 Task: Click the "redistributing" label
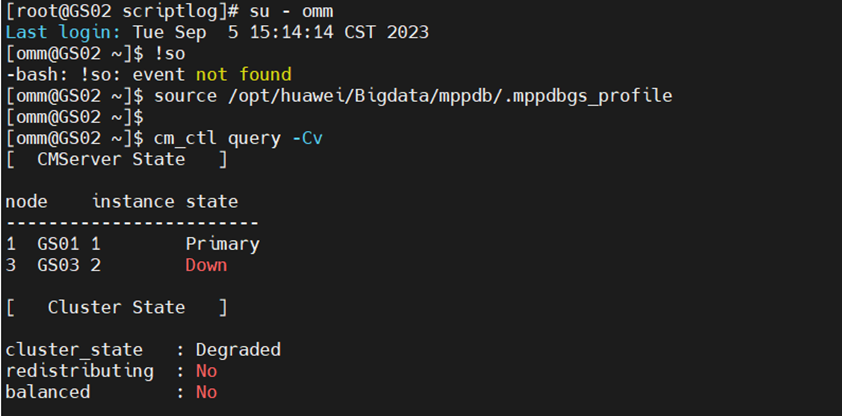tap(79, 371)
